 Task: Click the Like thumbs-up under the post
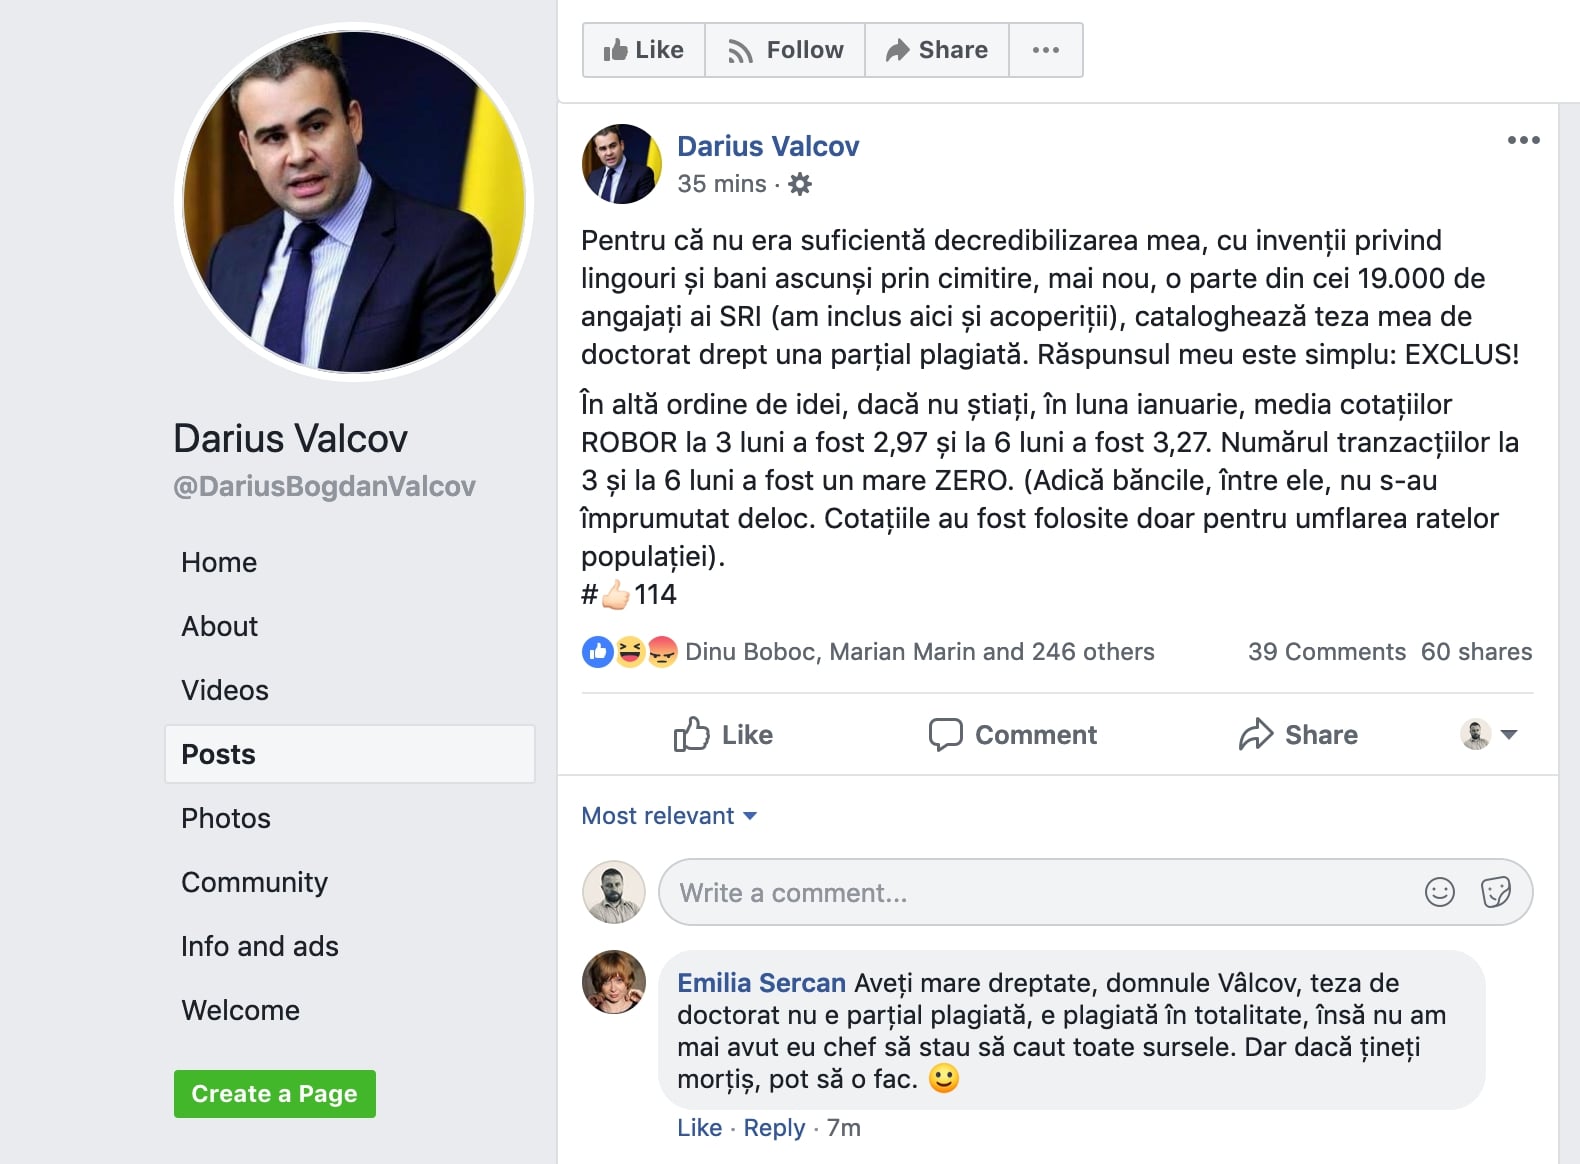click(723, 735)
